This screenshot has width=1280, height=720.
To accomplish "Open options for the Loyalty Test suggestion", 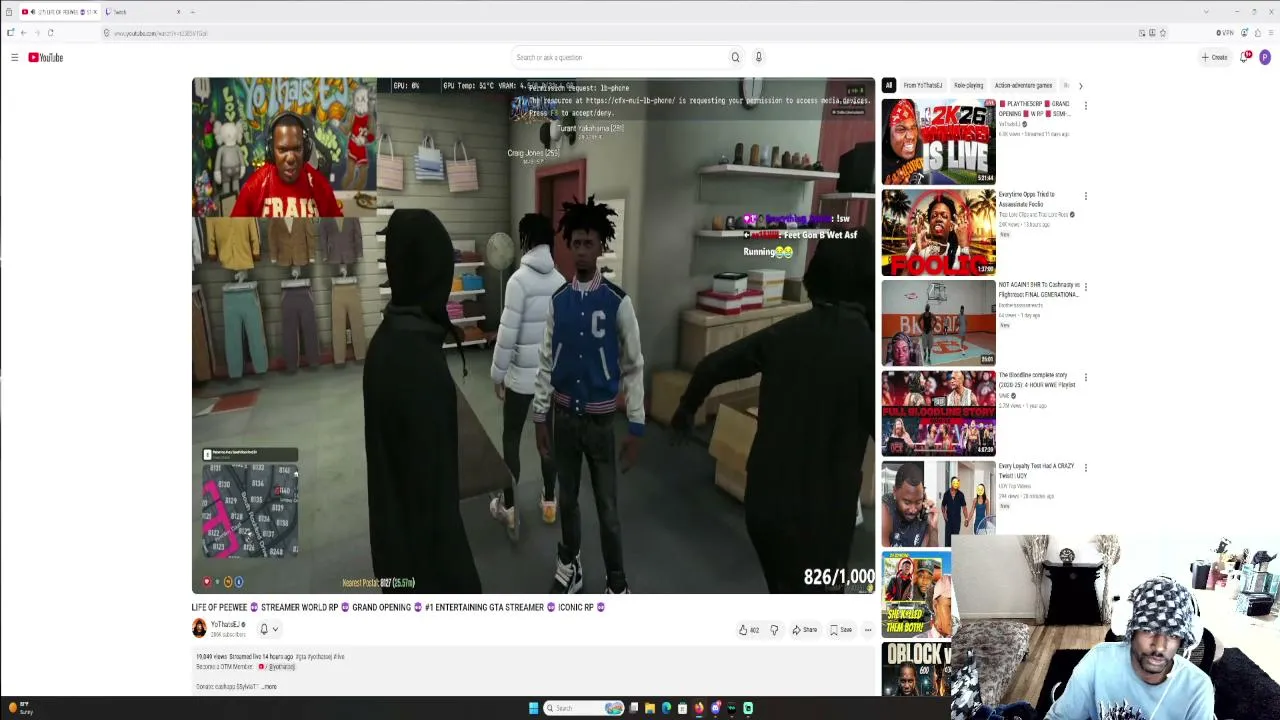I will coord(1086,467).
